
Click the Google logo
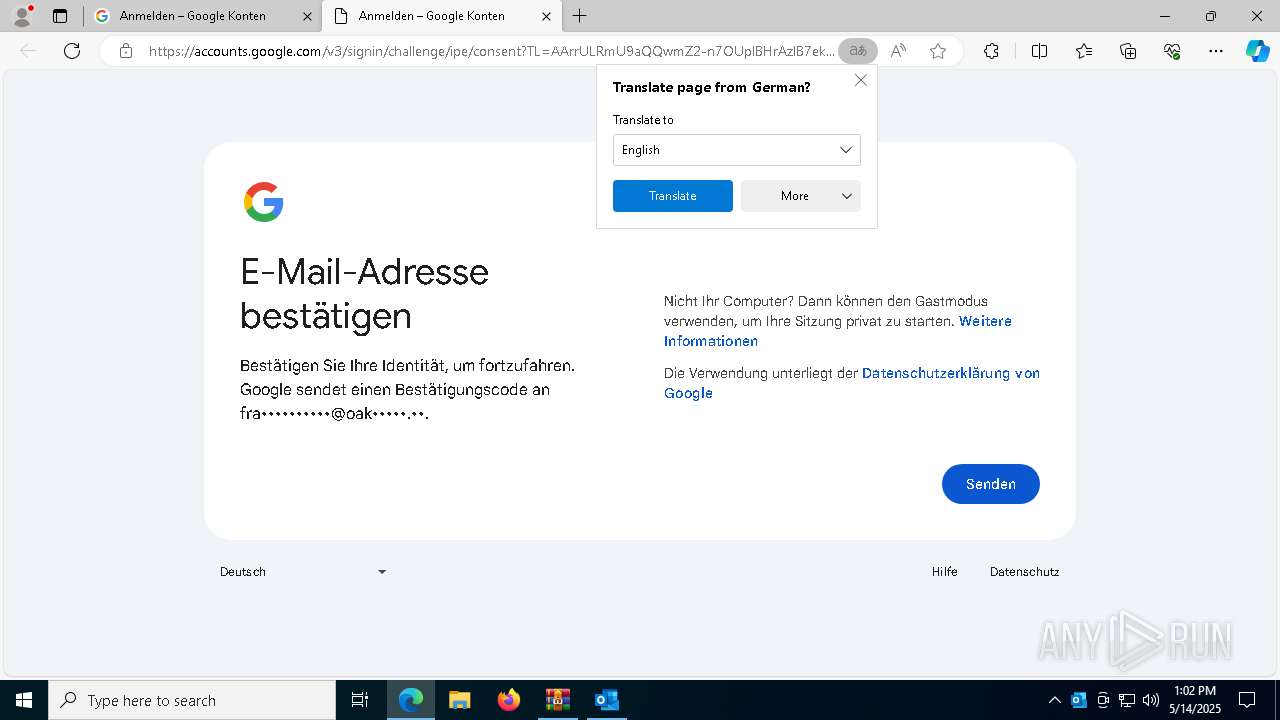[263, 202]
